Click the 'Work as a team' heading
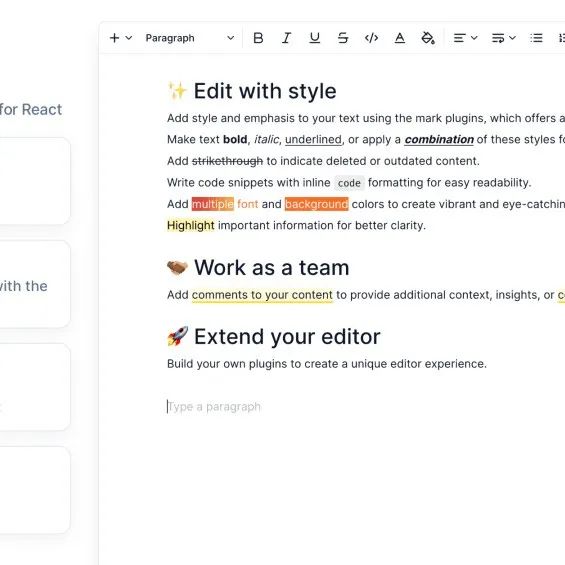This screenshot has height=565, width=565. pyautogui.click(x=272, y=268)
